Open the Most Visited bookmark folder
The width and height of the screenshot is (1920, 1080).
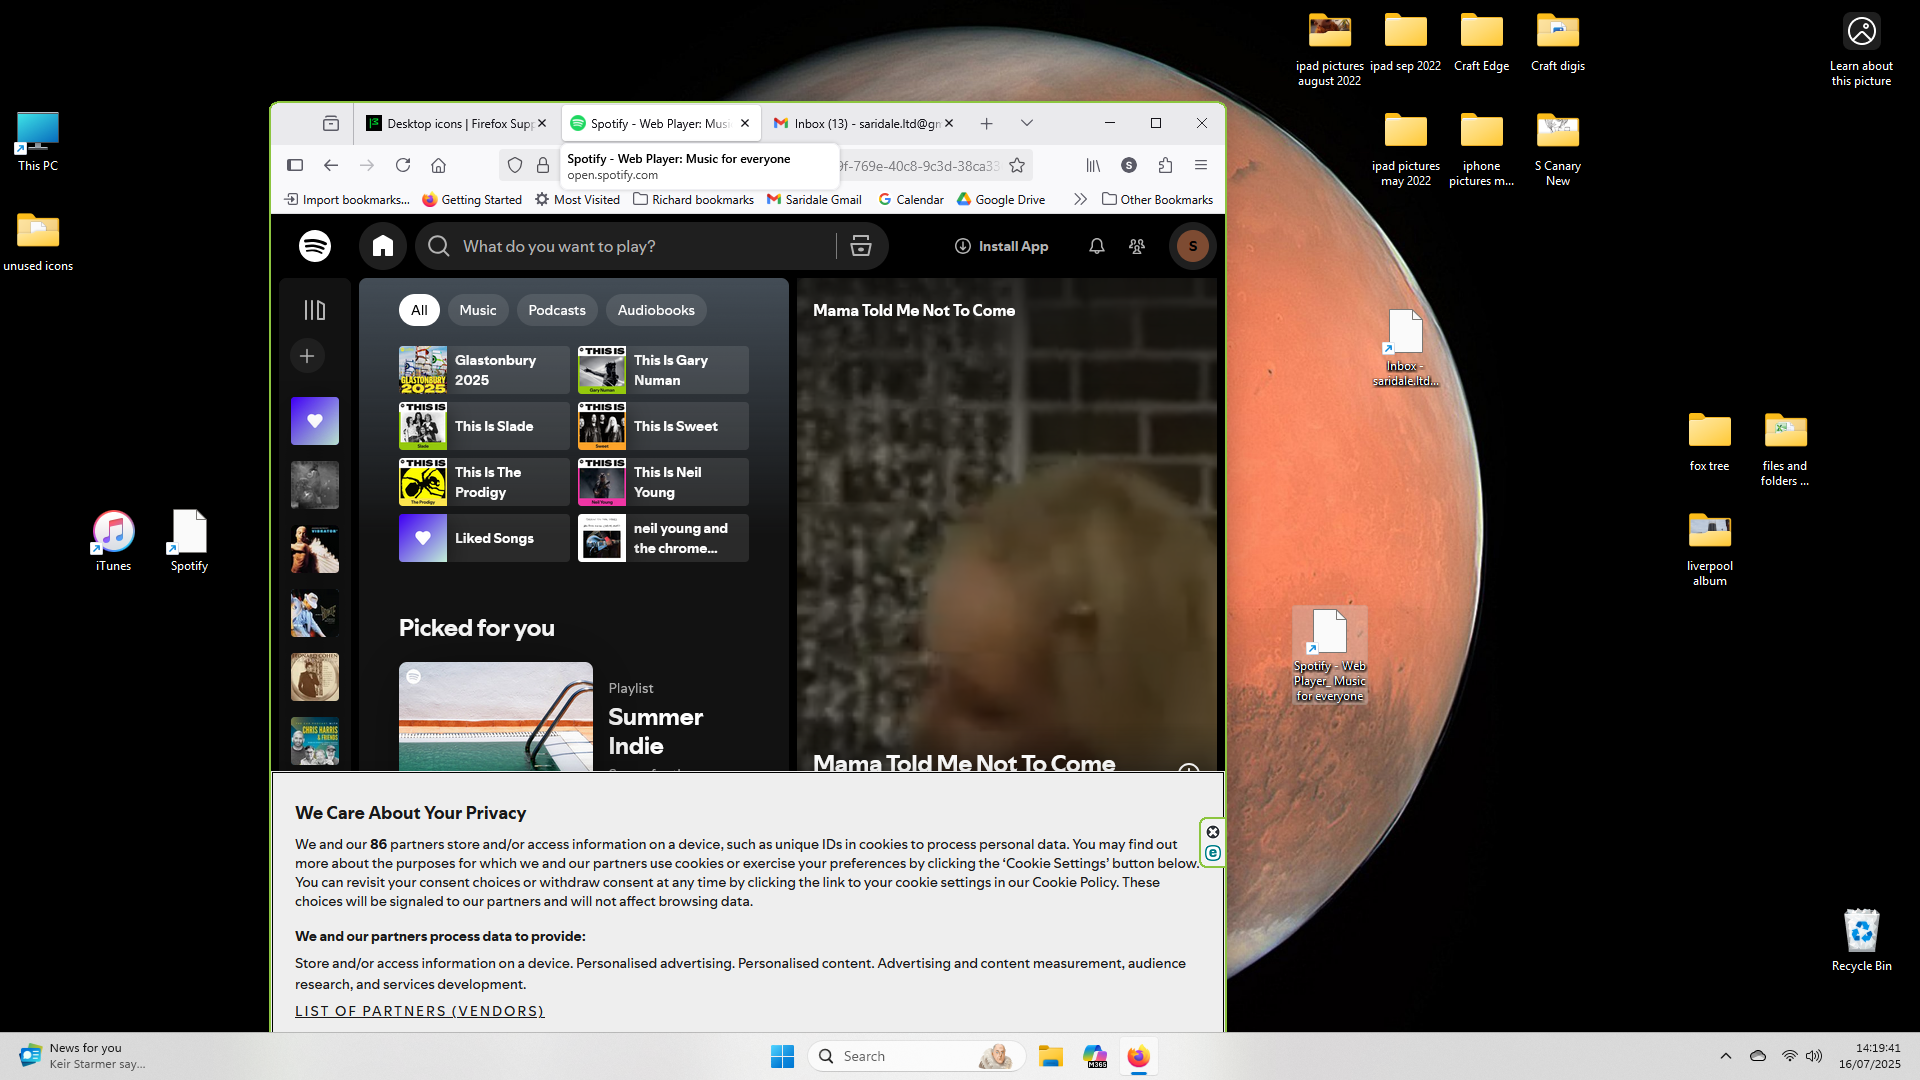pyautogui.click(x=577, y=199)
